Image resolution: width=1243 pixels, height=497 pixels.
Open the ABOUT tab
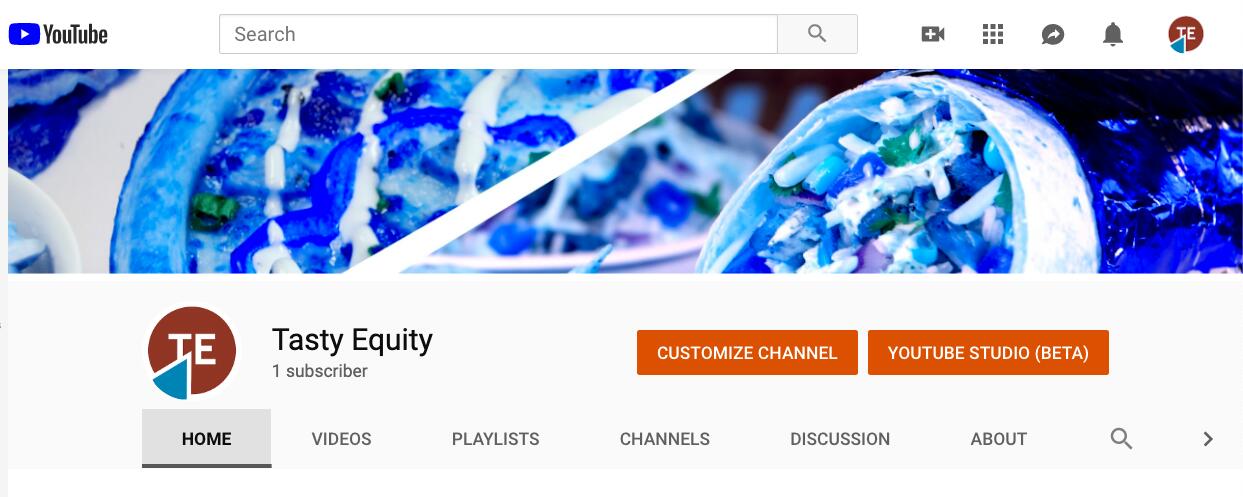click(999, 438)
